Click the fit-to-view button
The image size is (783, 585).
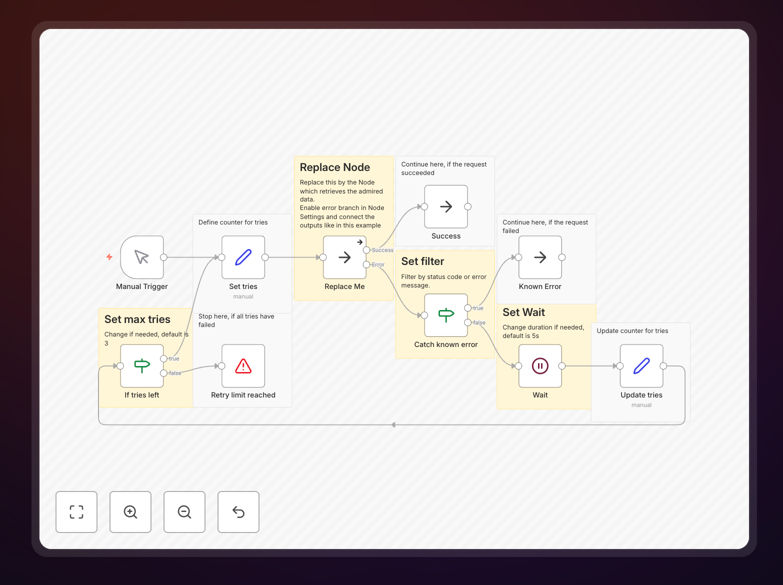click(76, 512)
